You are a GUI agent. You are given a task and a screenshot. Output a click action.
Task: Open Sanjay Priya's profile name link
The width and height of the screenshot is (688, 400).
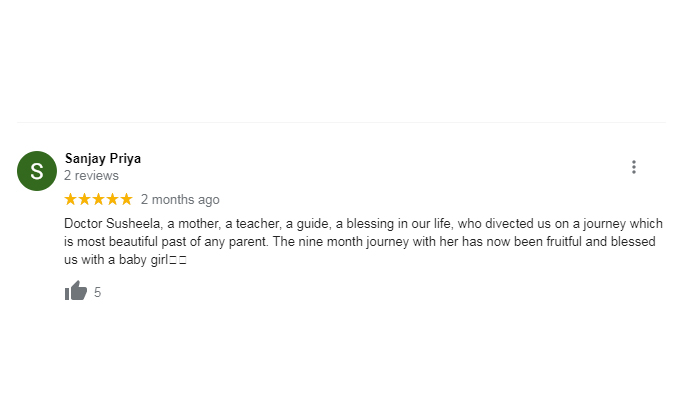click(103, 158)
